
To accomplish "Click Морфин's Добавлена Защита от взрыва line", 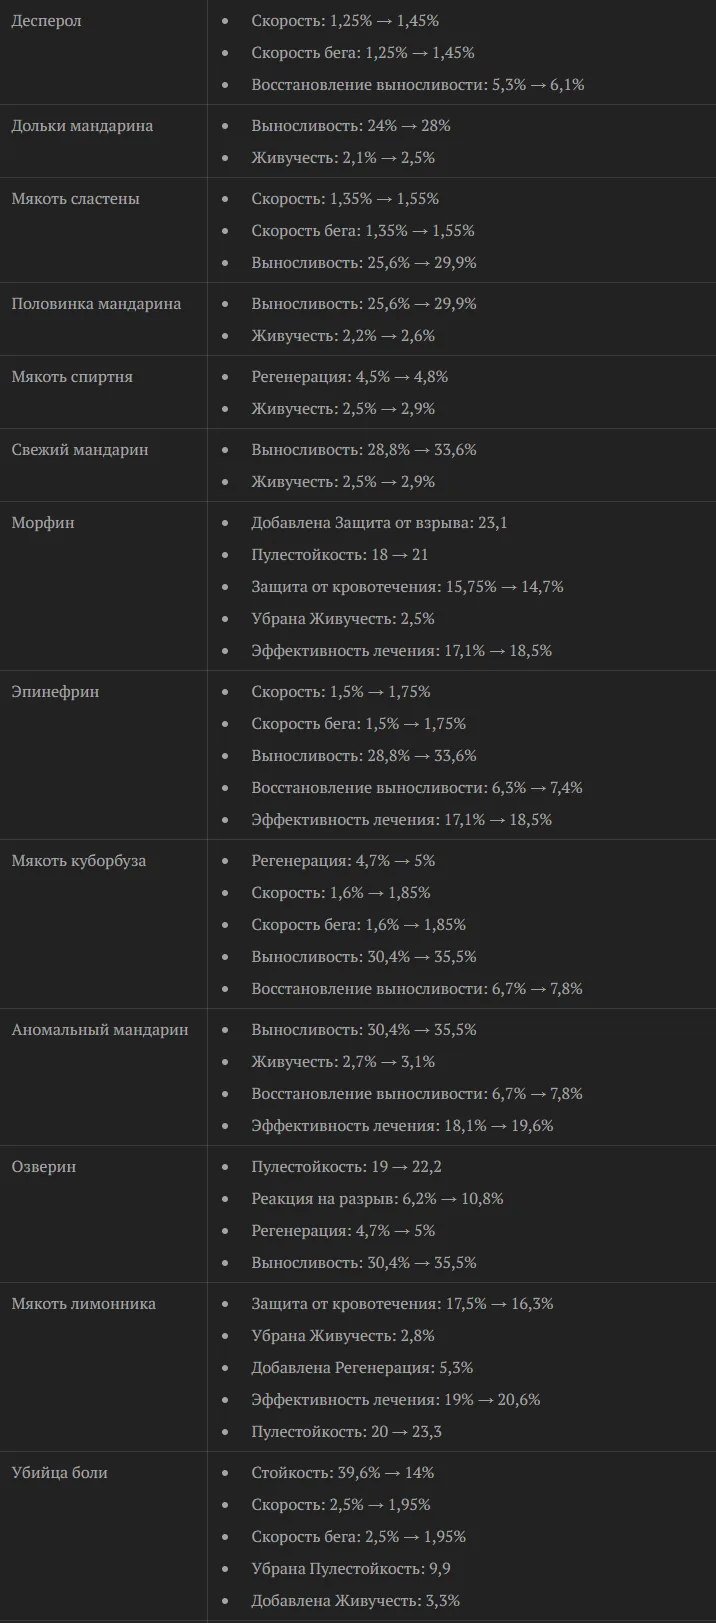I will tap(379, 523).
